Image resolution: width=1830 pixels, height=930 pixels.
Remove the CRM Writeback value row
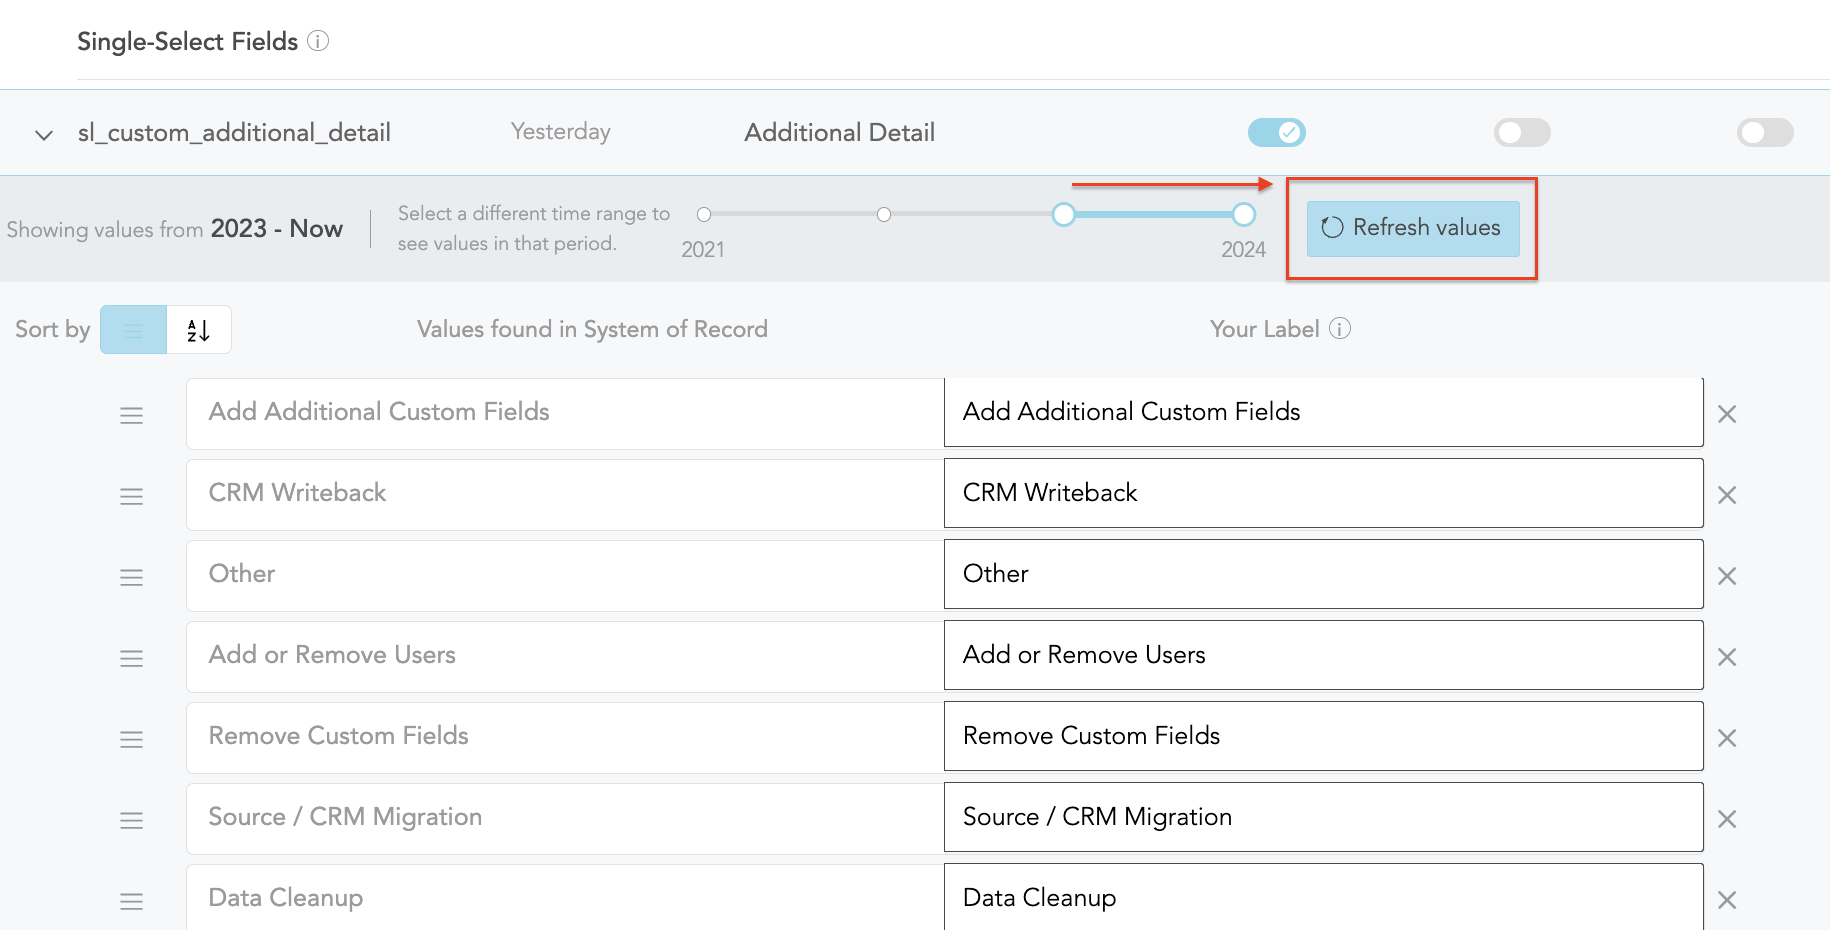click(1727, 495)
